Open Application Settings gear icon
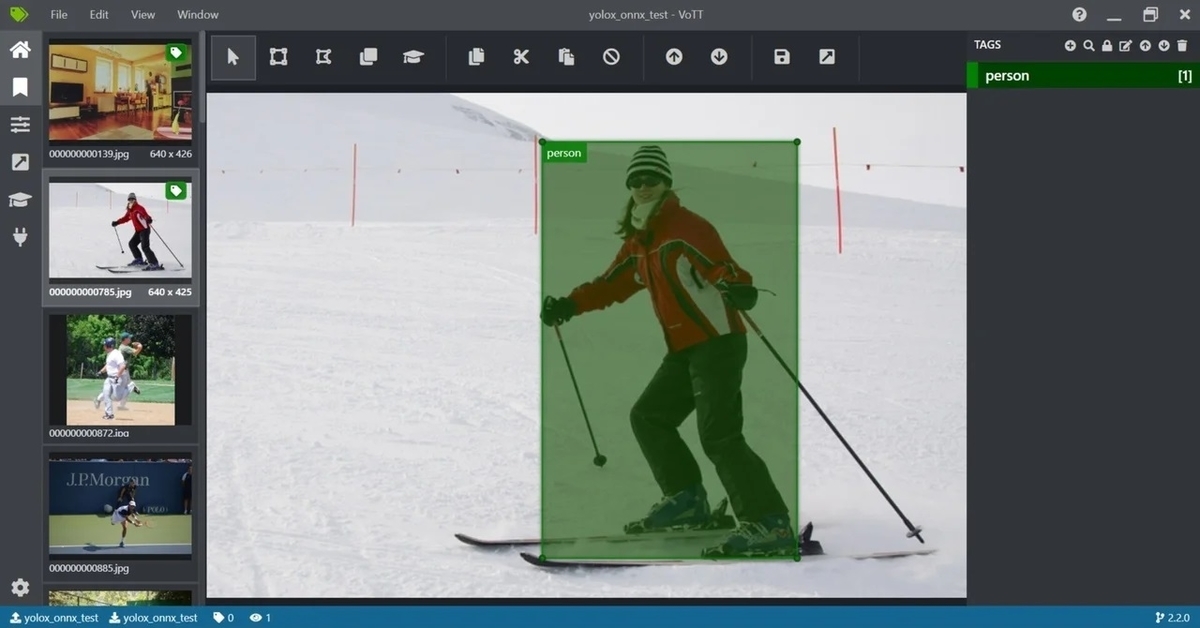 pos(20,588)
